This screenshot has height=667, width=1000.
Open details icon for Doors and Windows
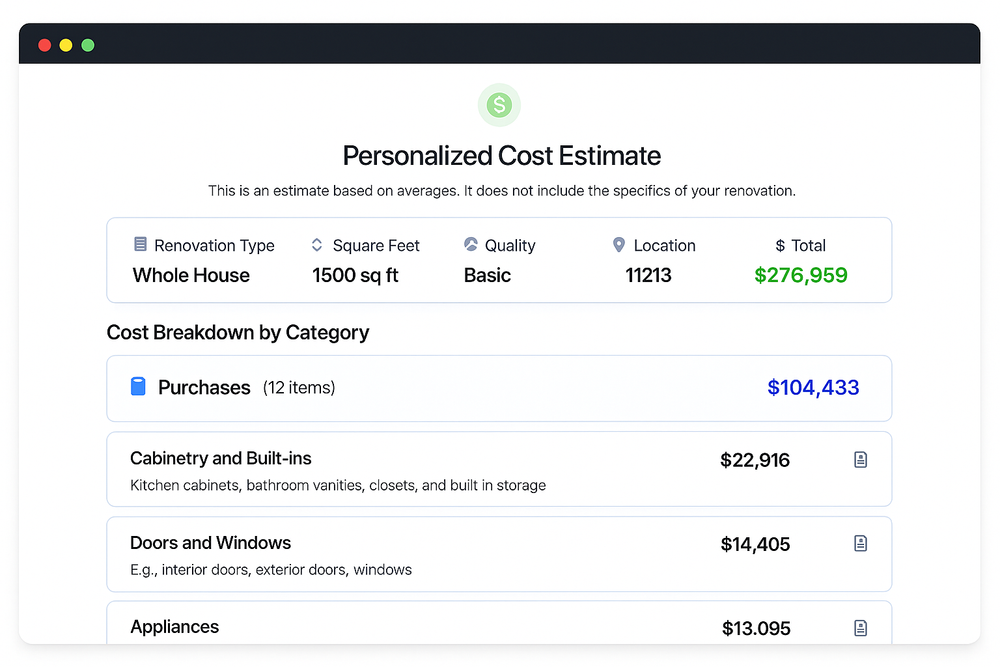[860, 543]
